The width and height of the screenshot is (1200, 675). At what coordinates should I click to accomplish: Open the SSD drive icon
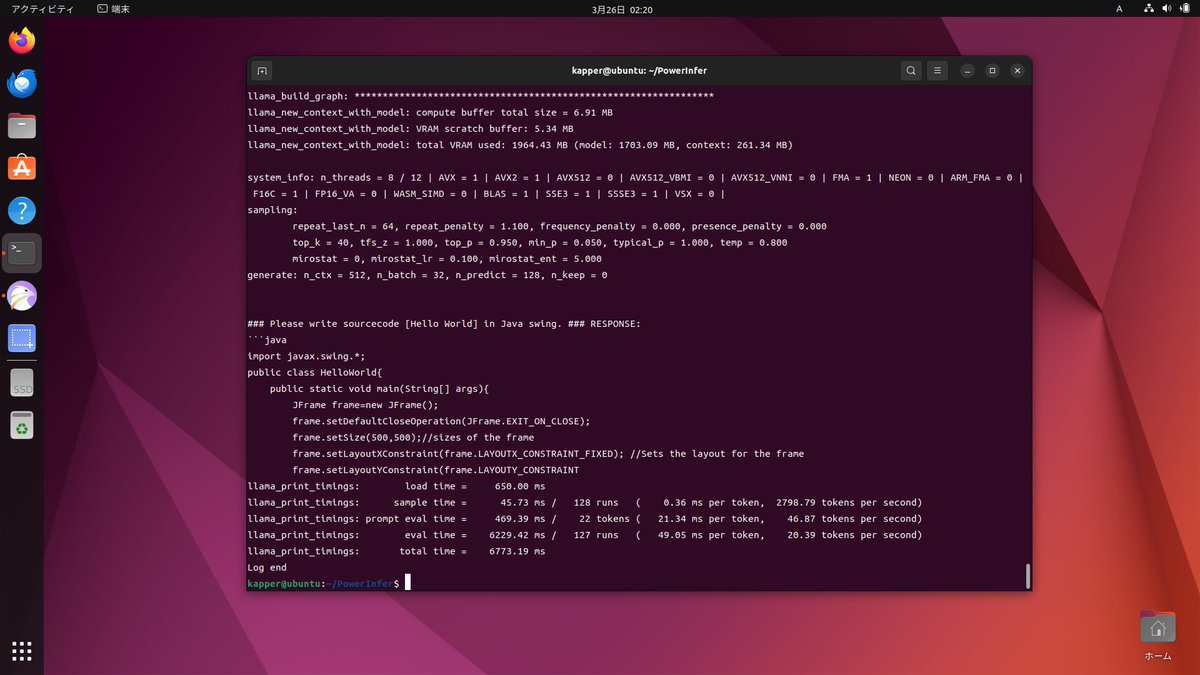click(22, 383)
